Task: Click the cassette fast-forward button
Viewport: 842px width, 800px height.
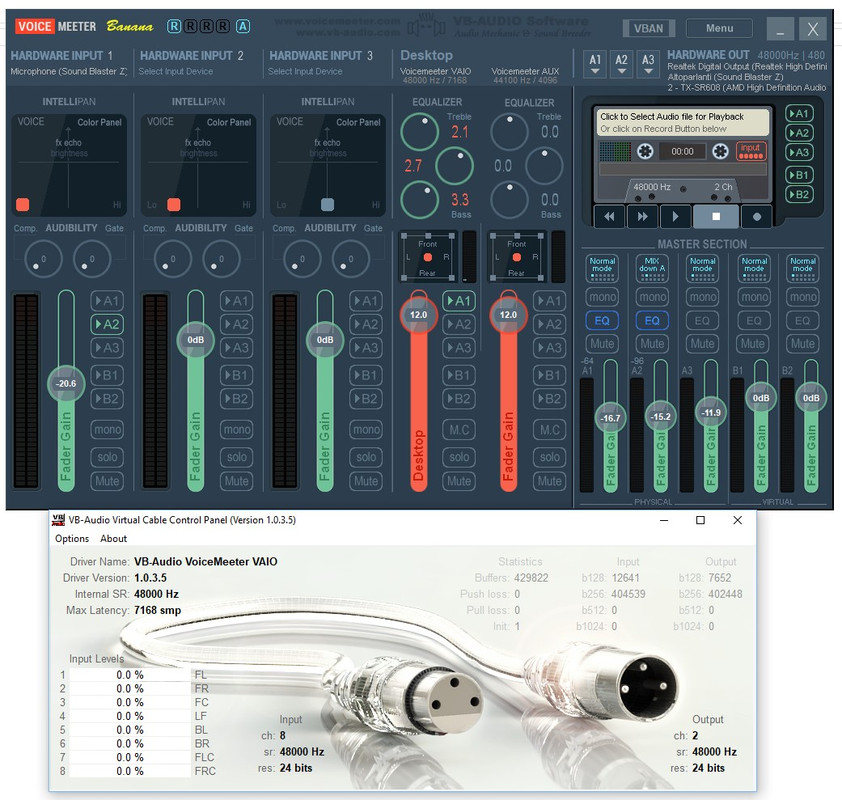Action: pos(642,216)
